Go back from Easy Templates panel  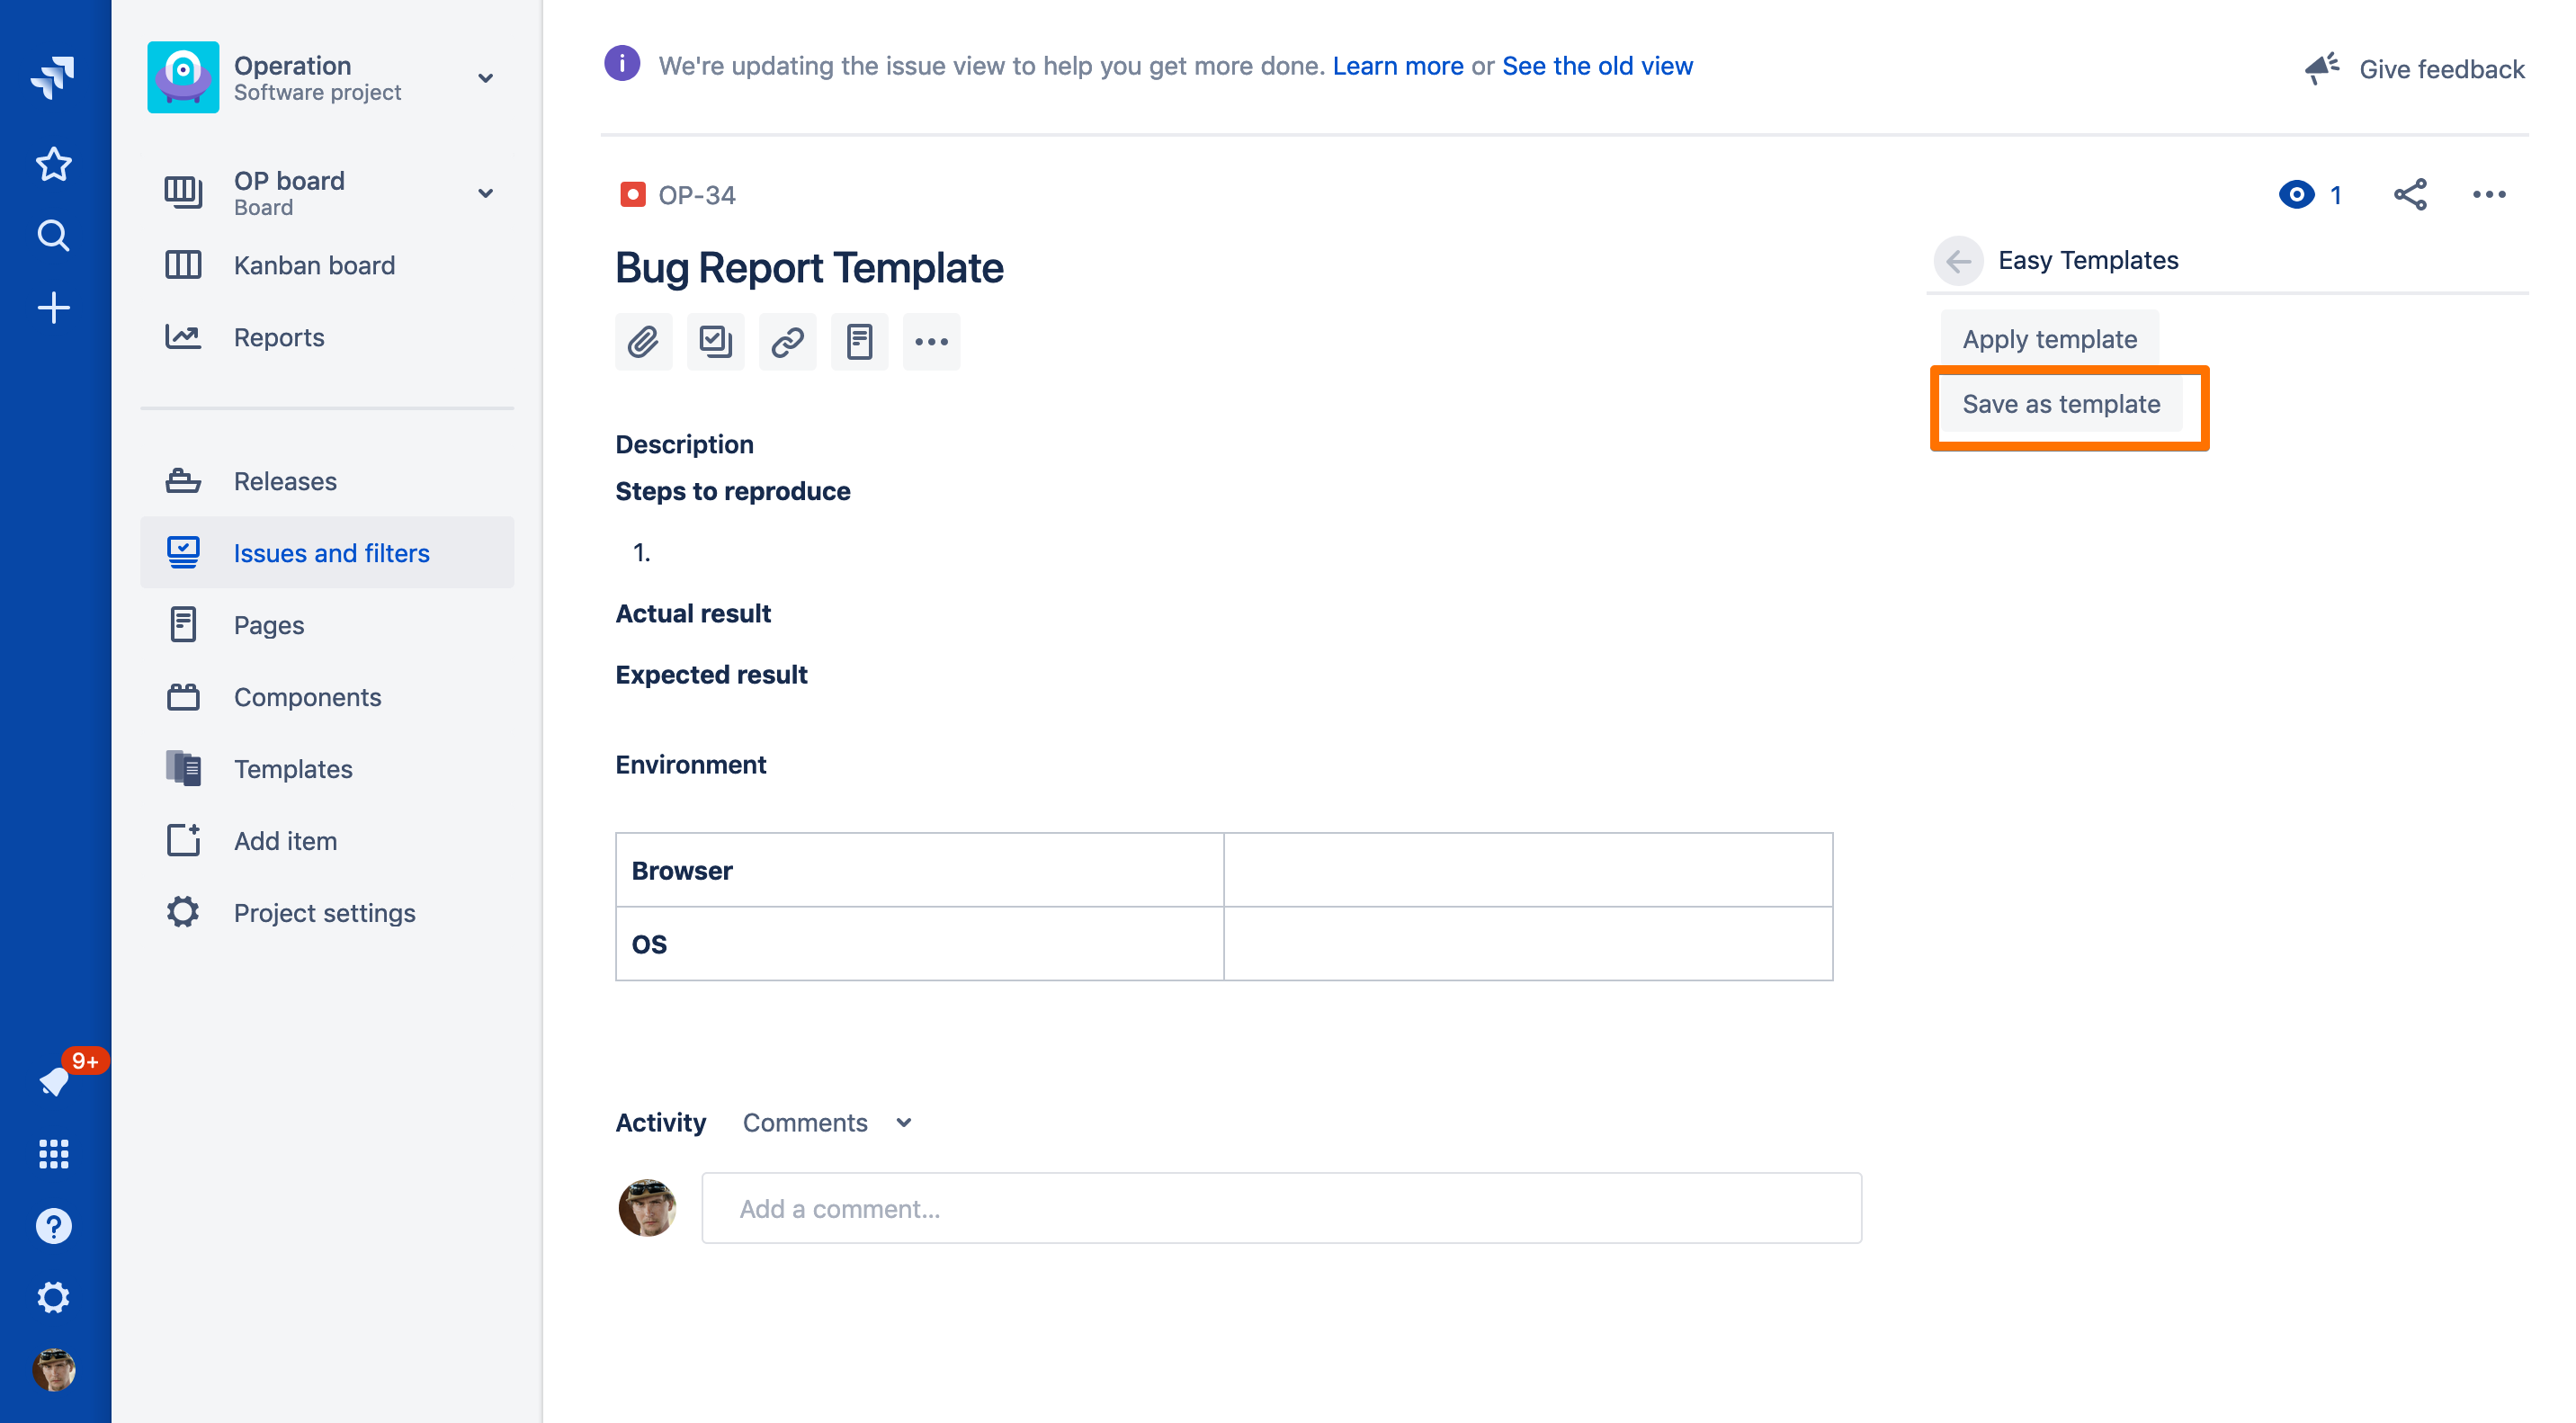click(1957, 261)
